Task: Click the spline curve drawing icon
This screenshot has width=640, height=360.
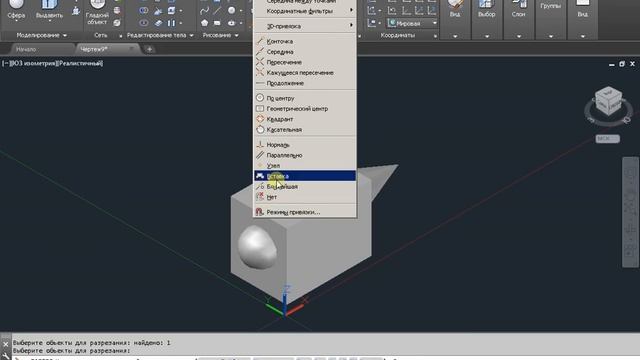Action: (x=204, y=11)
